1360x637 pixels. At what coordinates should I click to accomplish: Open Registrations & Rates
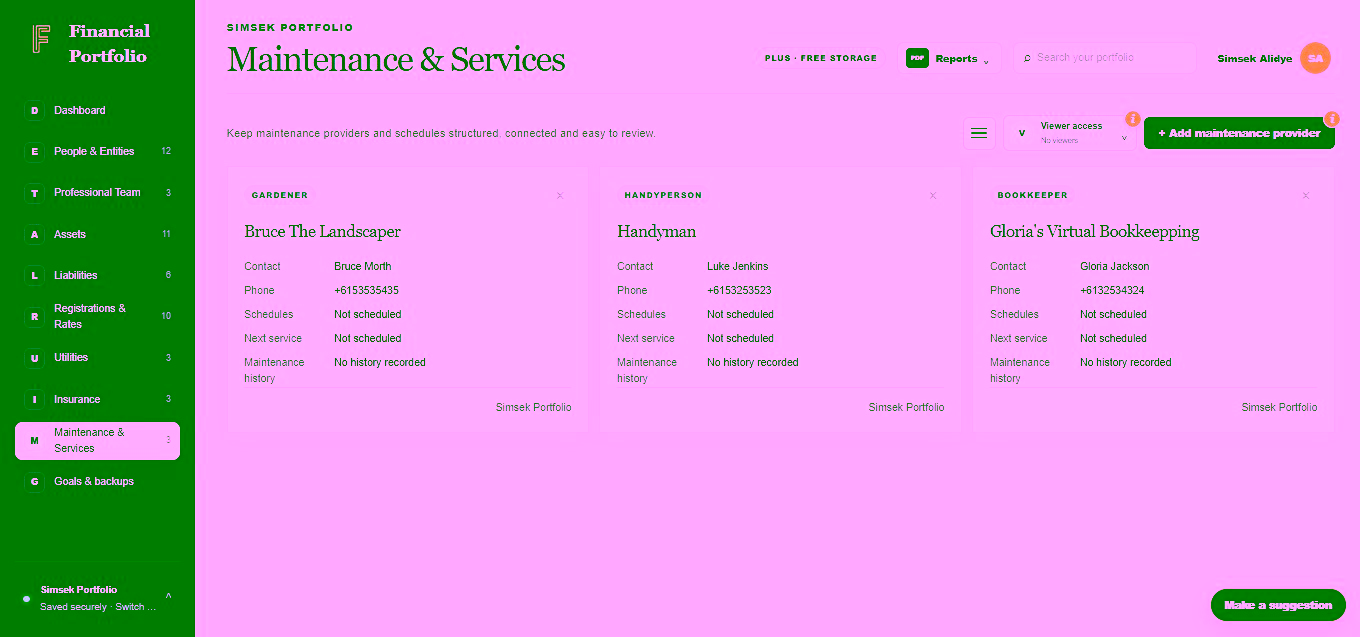pyautogui.click(x=97, y=317)
